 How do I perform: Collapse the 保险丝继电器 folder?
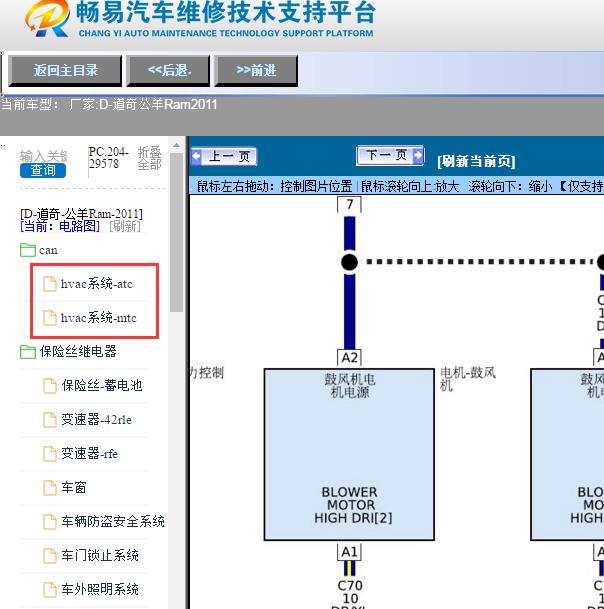click(x=78, y=351)
